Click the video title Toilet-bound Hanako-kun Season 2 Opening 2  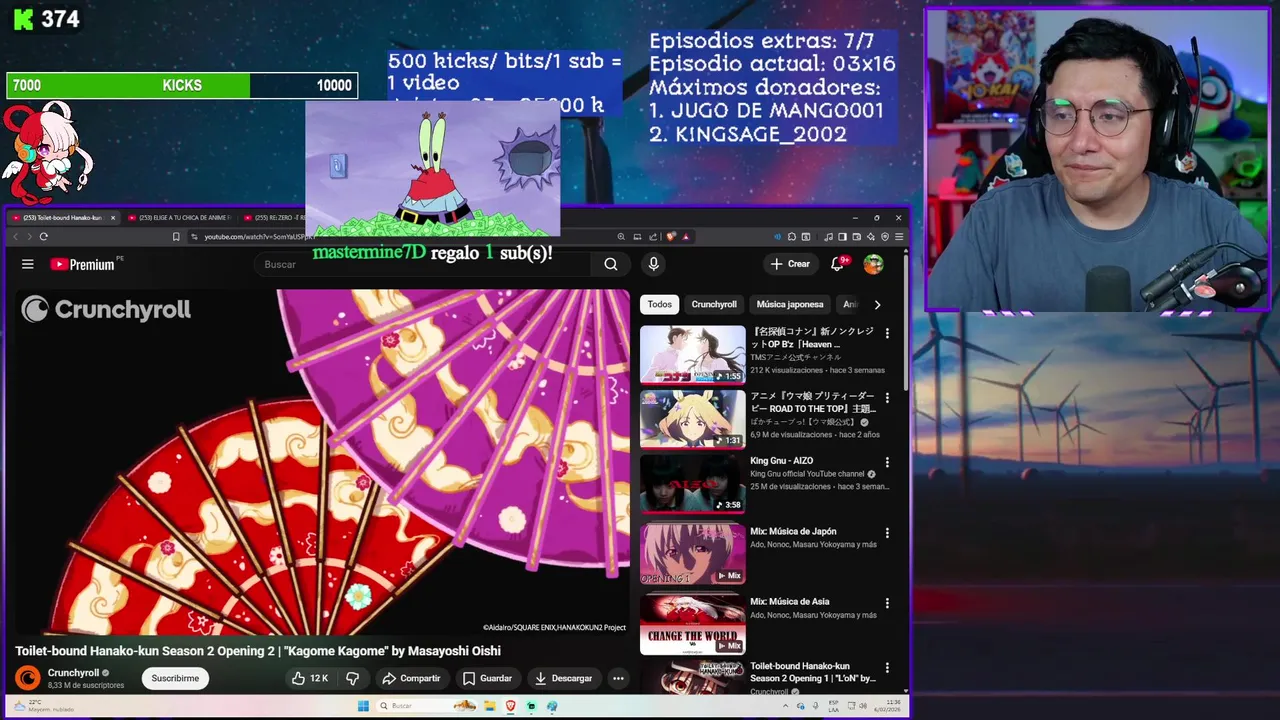258,651
